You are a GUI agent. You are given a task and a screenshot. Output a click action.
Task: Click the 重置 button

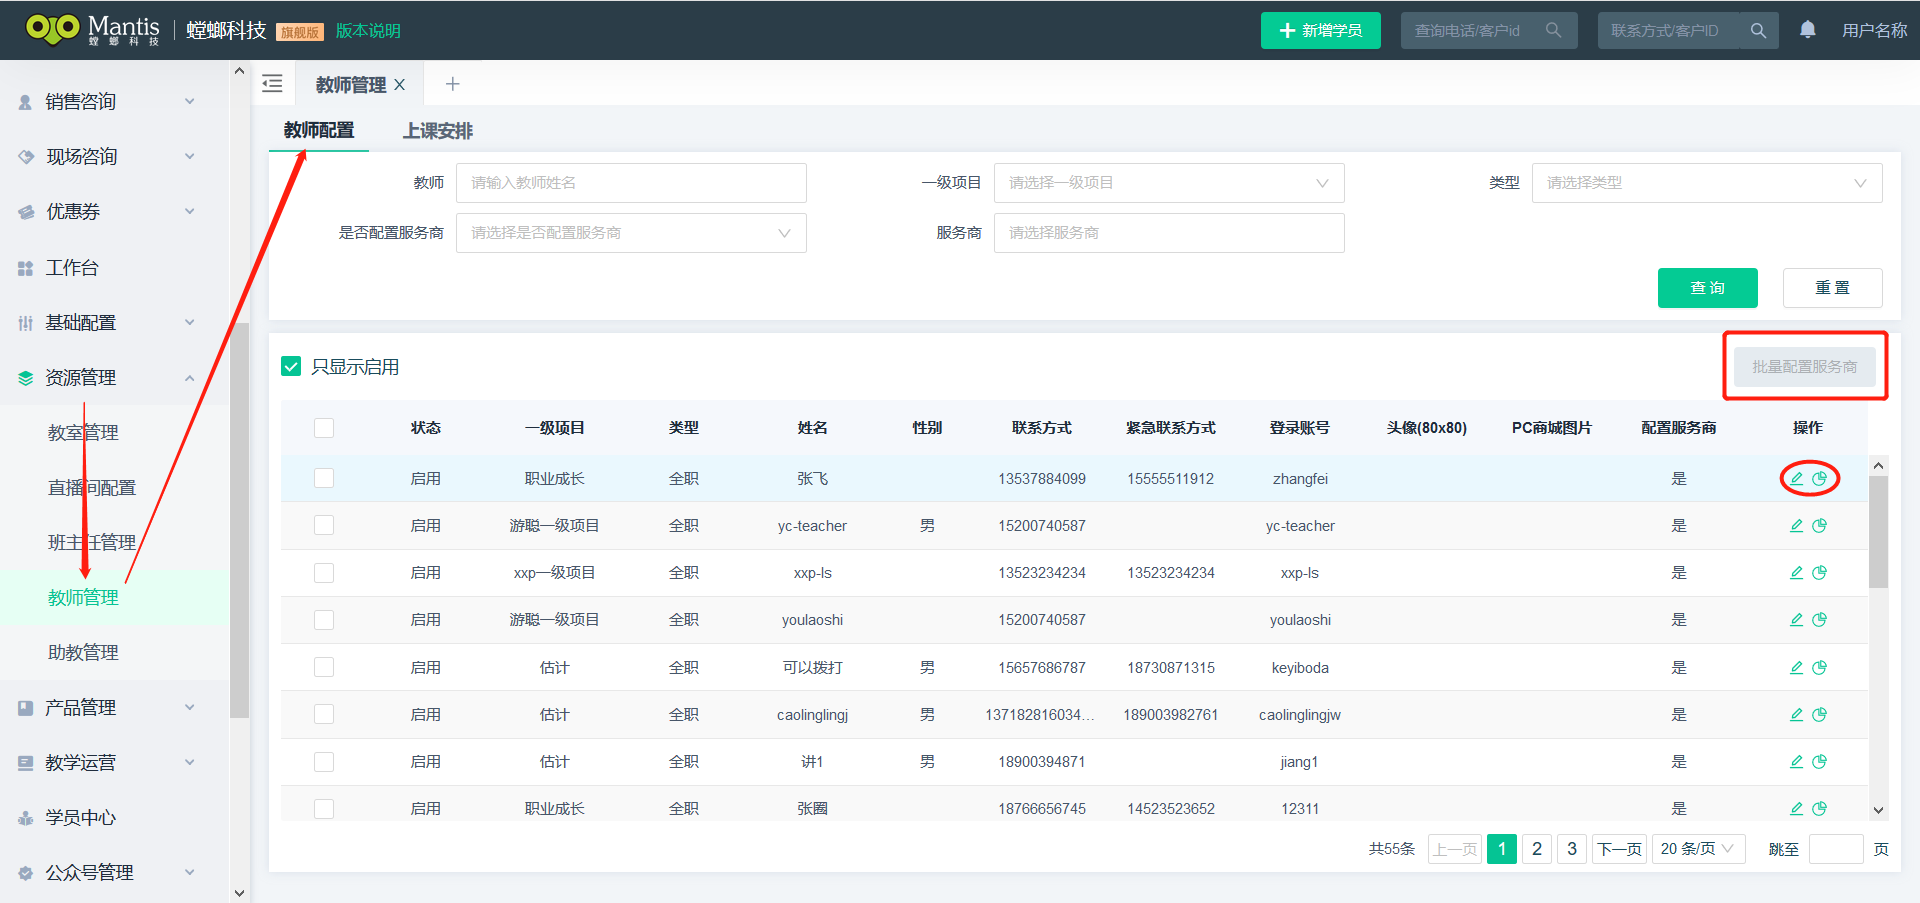pyautogui.click(x=1832, y=288)
